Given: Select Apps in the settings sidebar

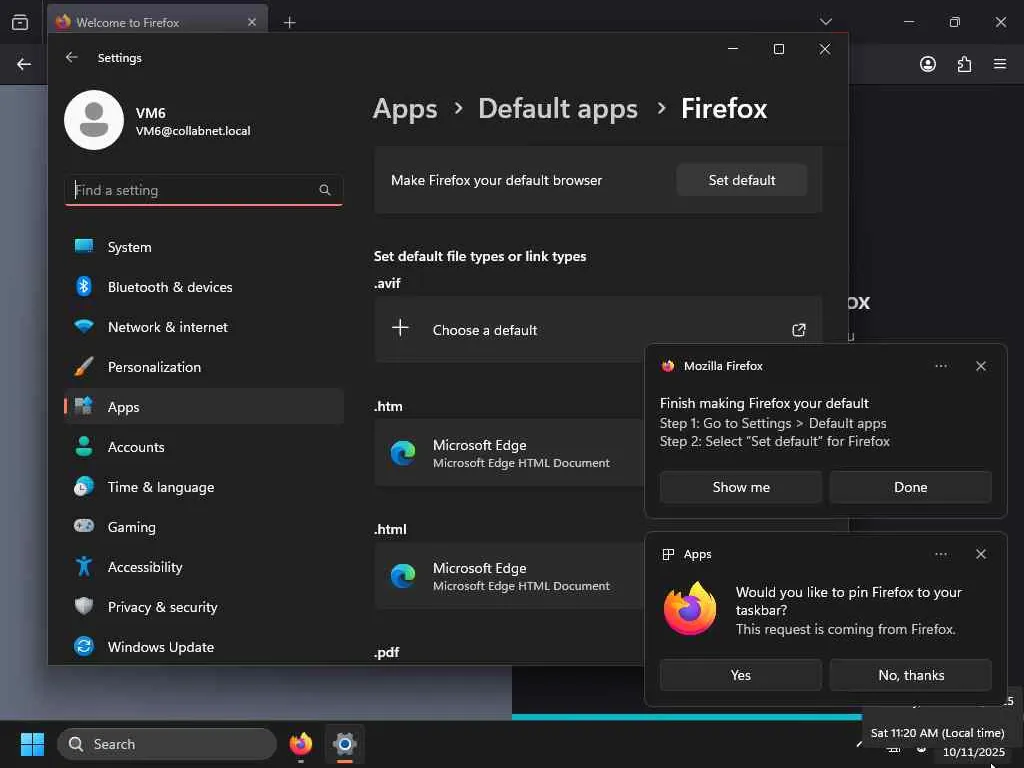Looking at the screenshot, I should (204, 407).
